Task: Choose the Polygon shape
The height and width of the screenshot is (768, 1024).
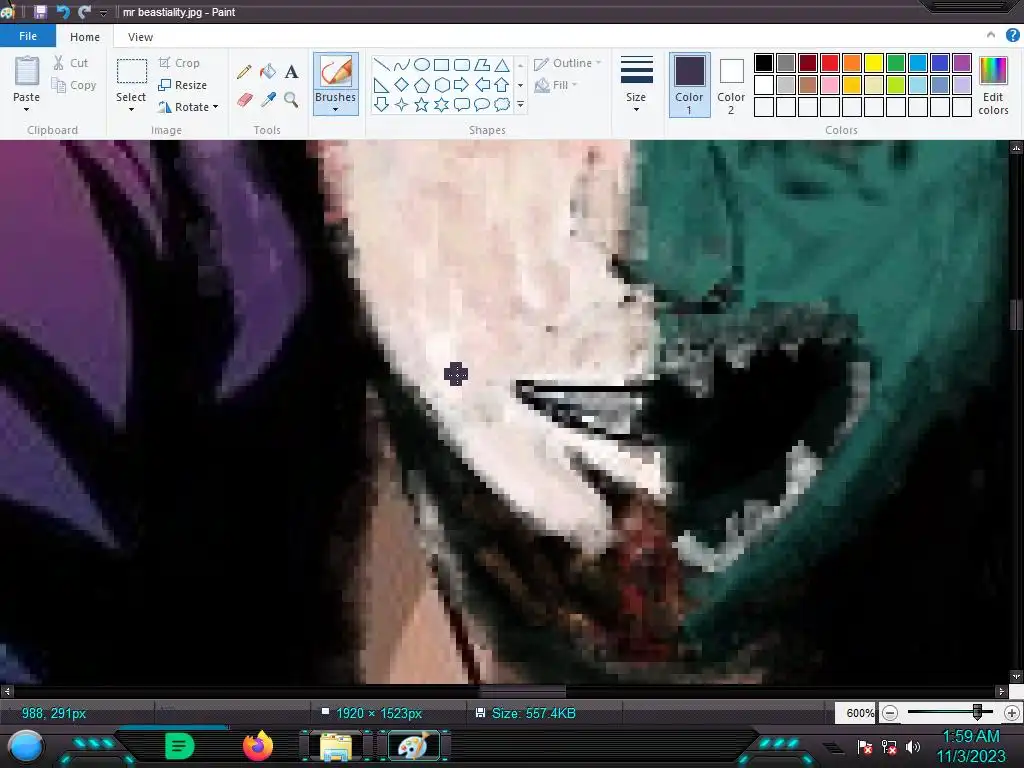Action: pos(482,65)
